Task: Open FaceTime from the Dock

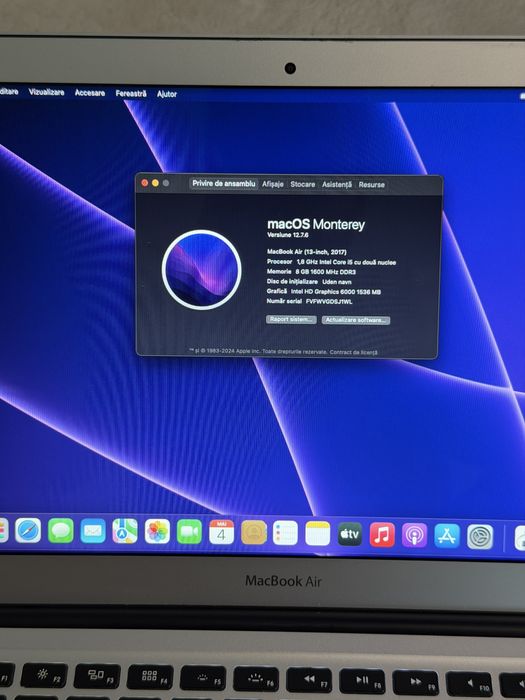Action: point(189,532)
